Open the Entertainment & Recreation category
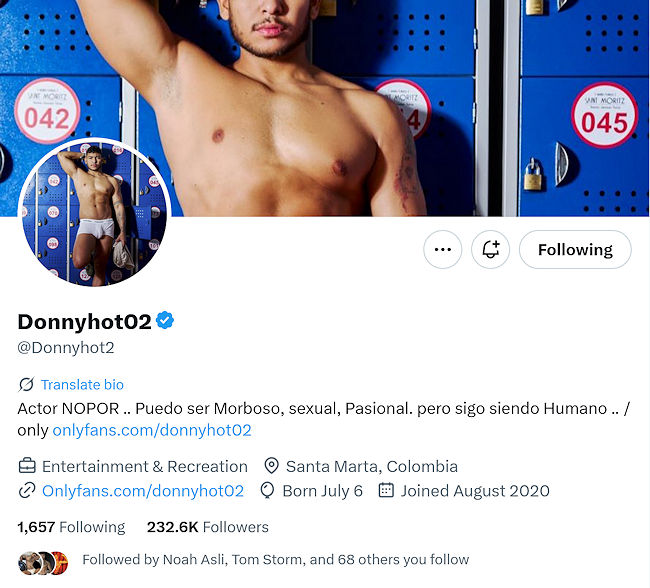The image size is (650, 588). 145,466
